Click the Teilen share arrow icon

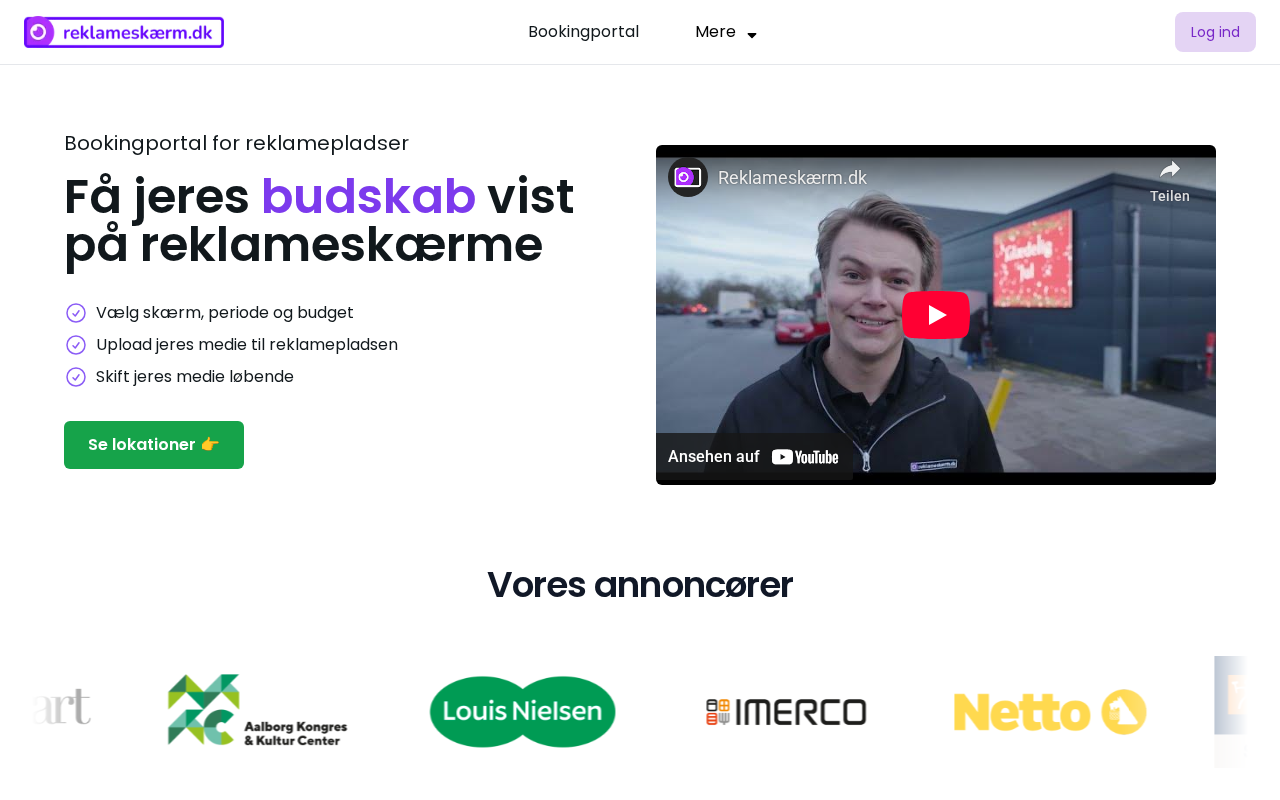click(1170, 170)
